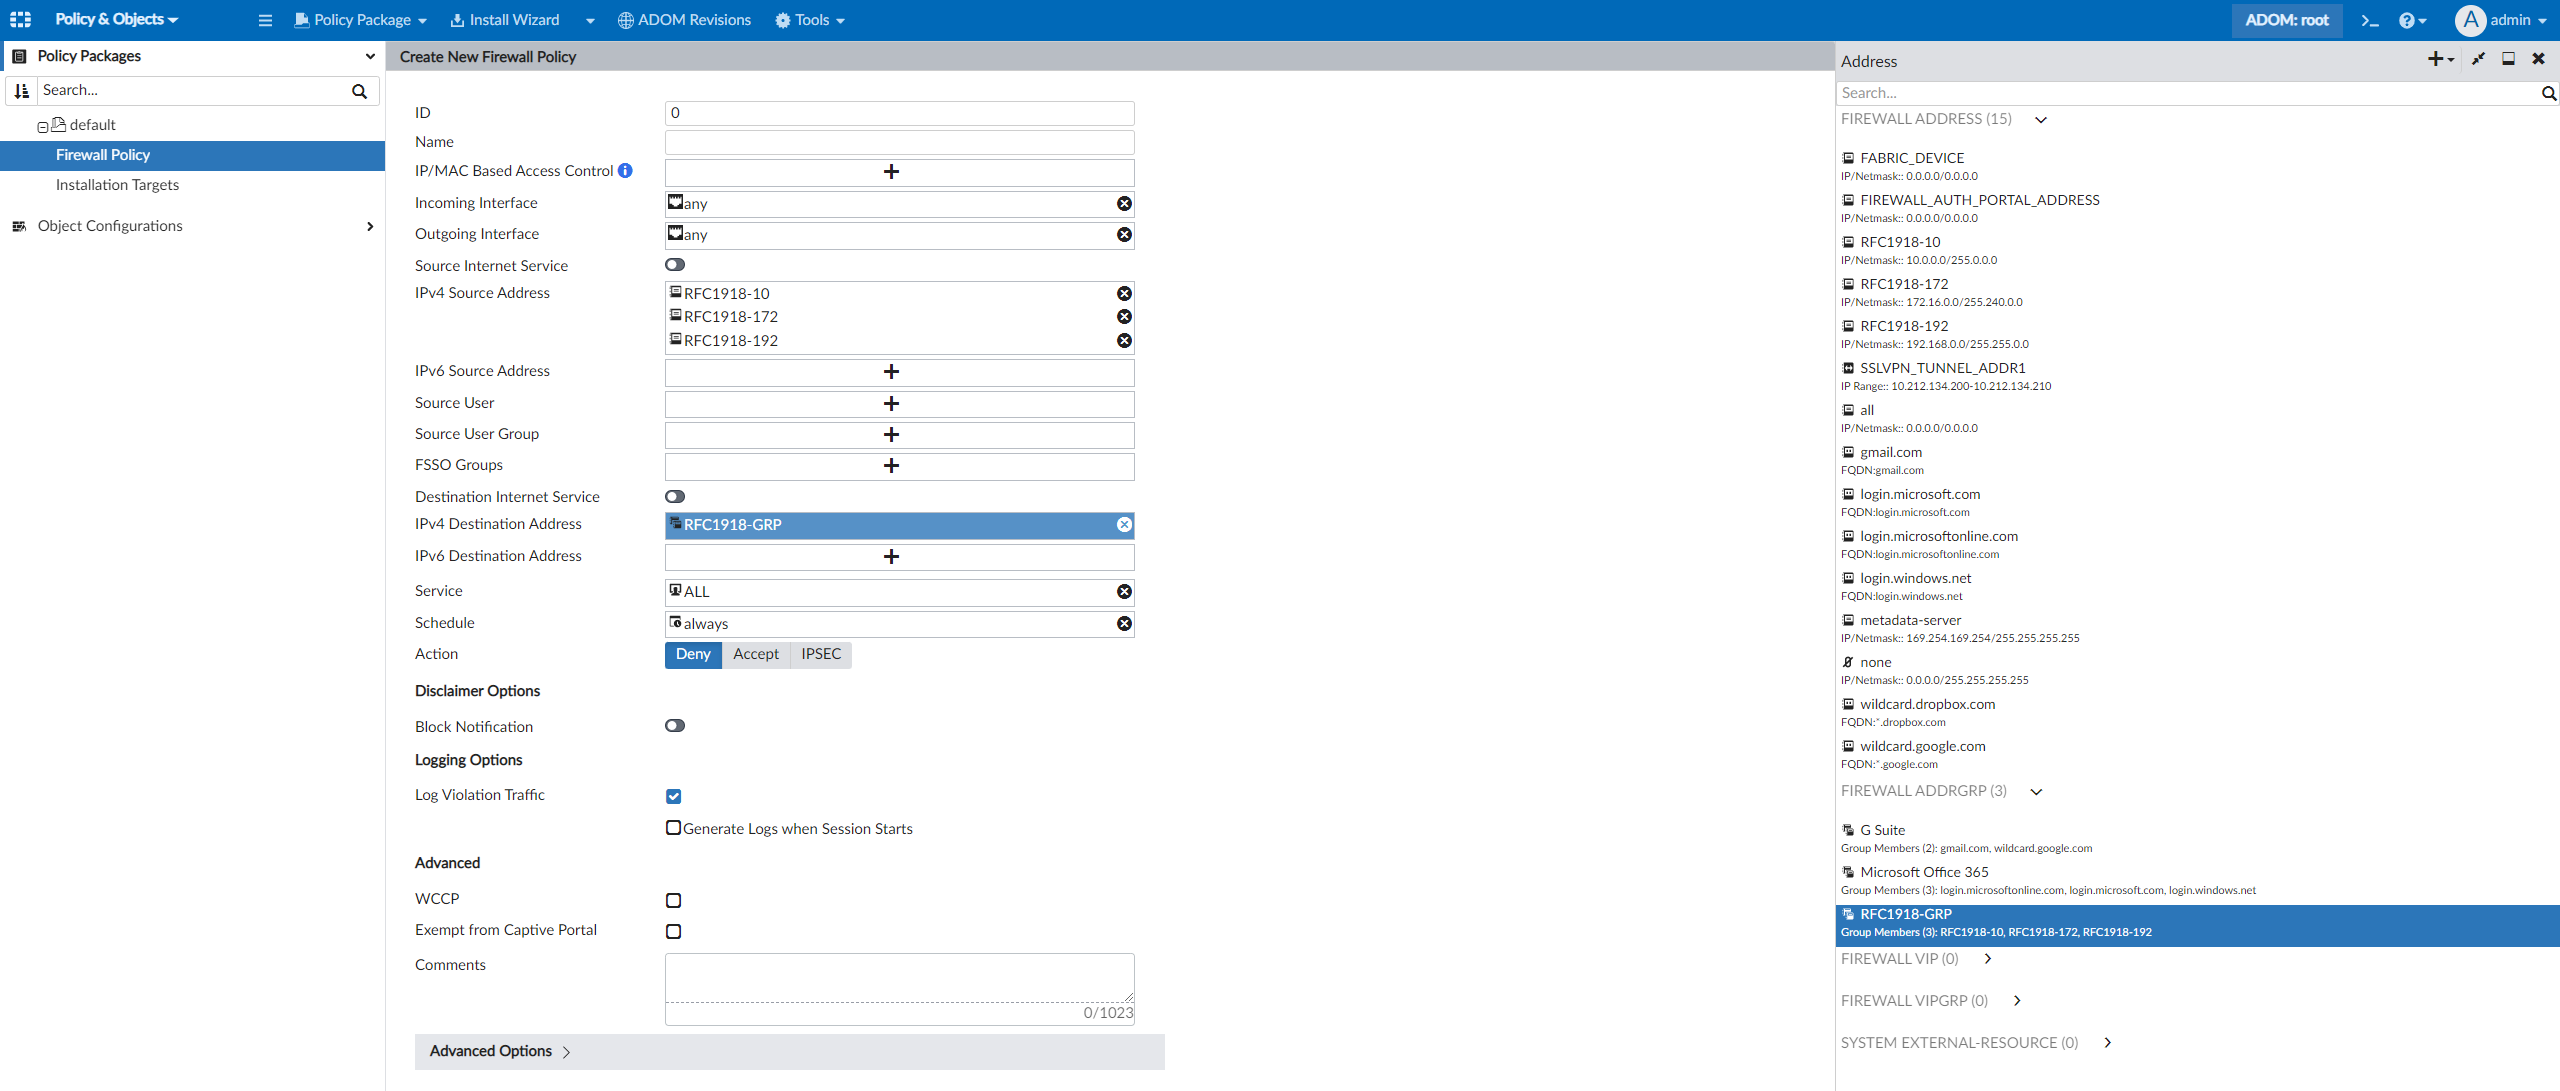Click the hamburger menu icon in top bar
The height and width of the screenshot is (1091, 2560).
pos(265,20)
